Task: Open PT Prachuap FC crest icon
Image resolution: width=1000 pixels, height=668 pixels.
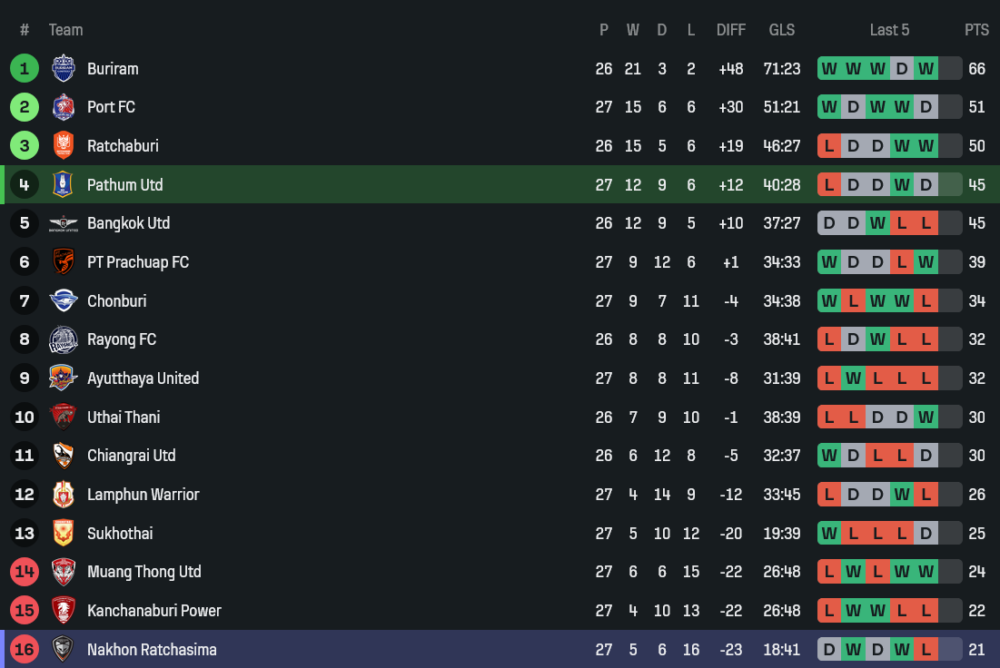Action: pos(63,262)
